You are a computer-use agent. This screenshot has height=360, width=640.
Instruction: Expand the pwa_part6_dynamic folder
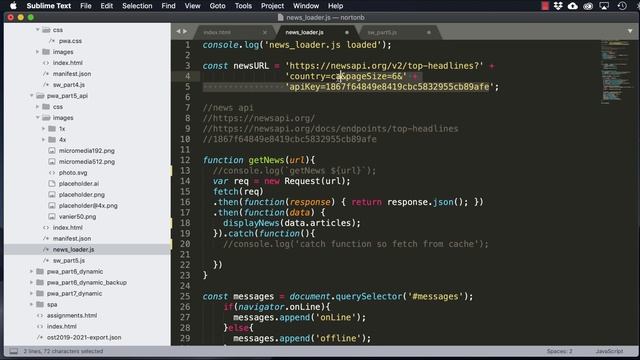click(x=31, y=271)
